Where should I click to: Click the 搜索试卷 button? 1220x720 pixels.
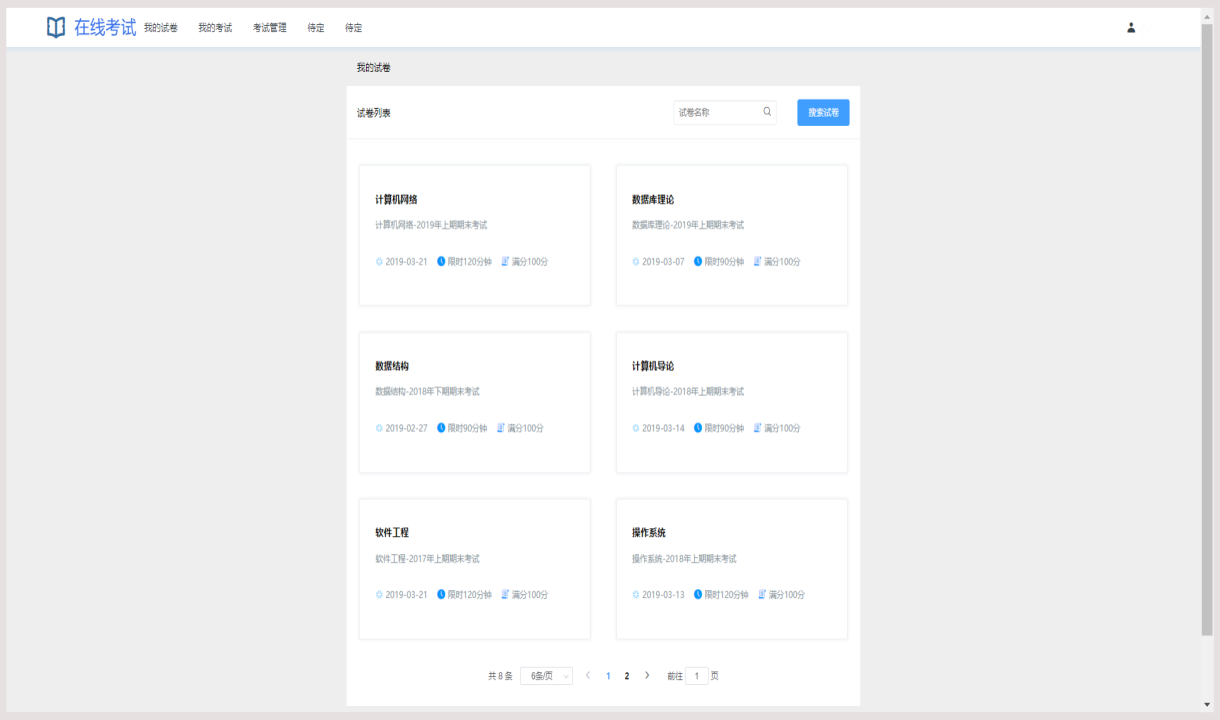pos(823,113)
